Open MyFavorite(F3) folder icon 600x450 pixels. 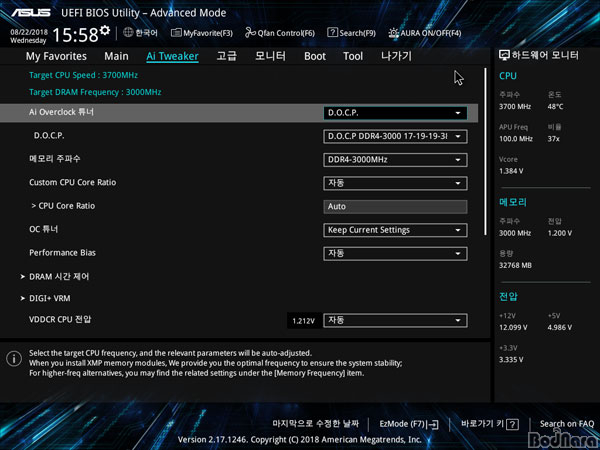click(x=176, y=33)
